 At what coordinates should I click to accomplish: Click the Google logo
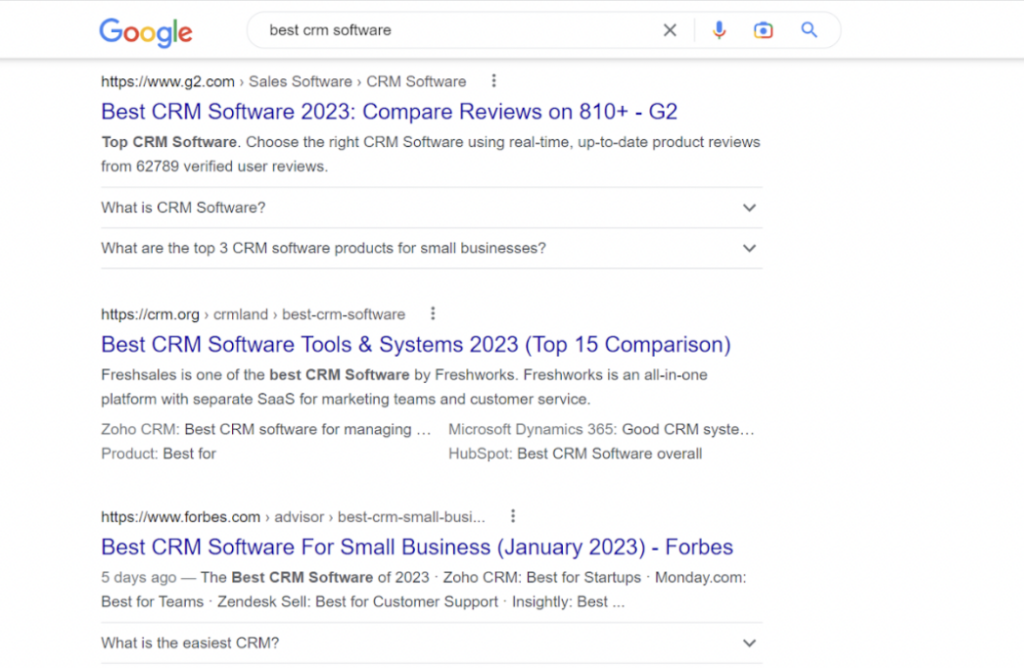click(145, 32)
